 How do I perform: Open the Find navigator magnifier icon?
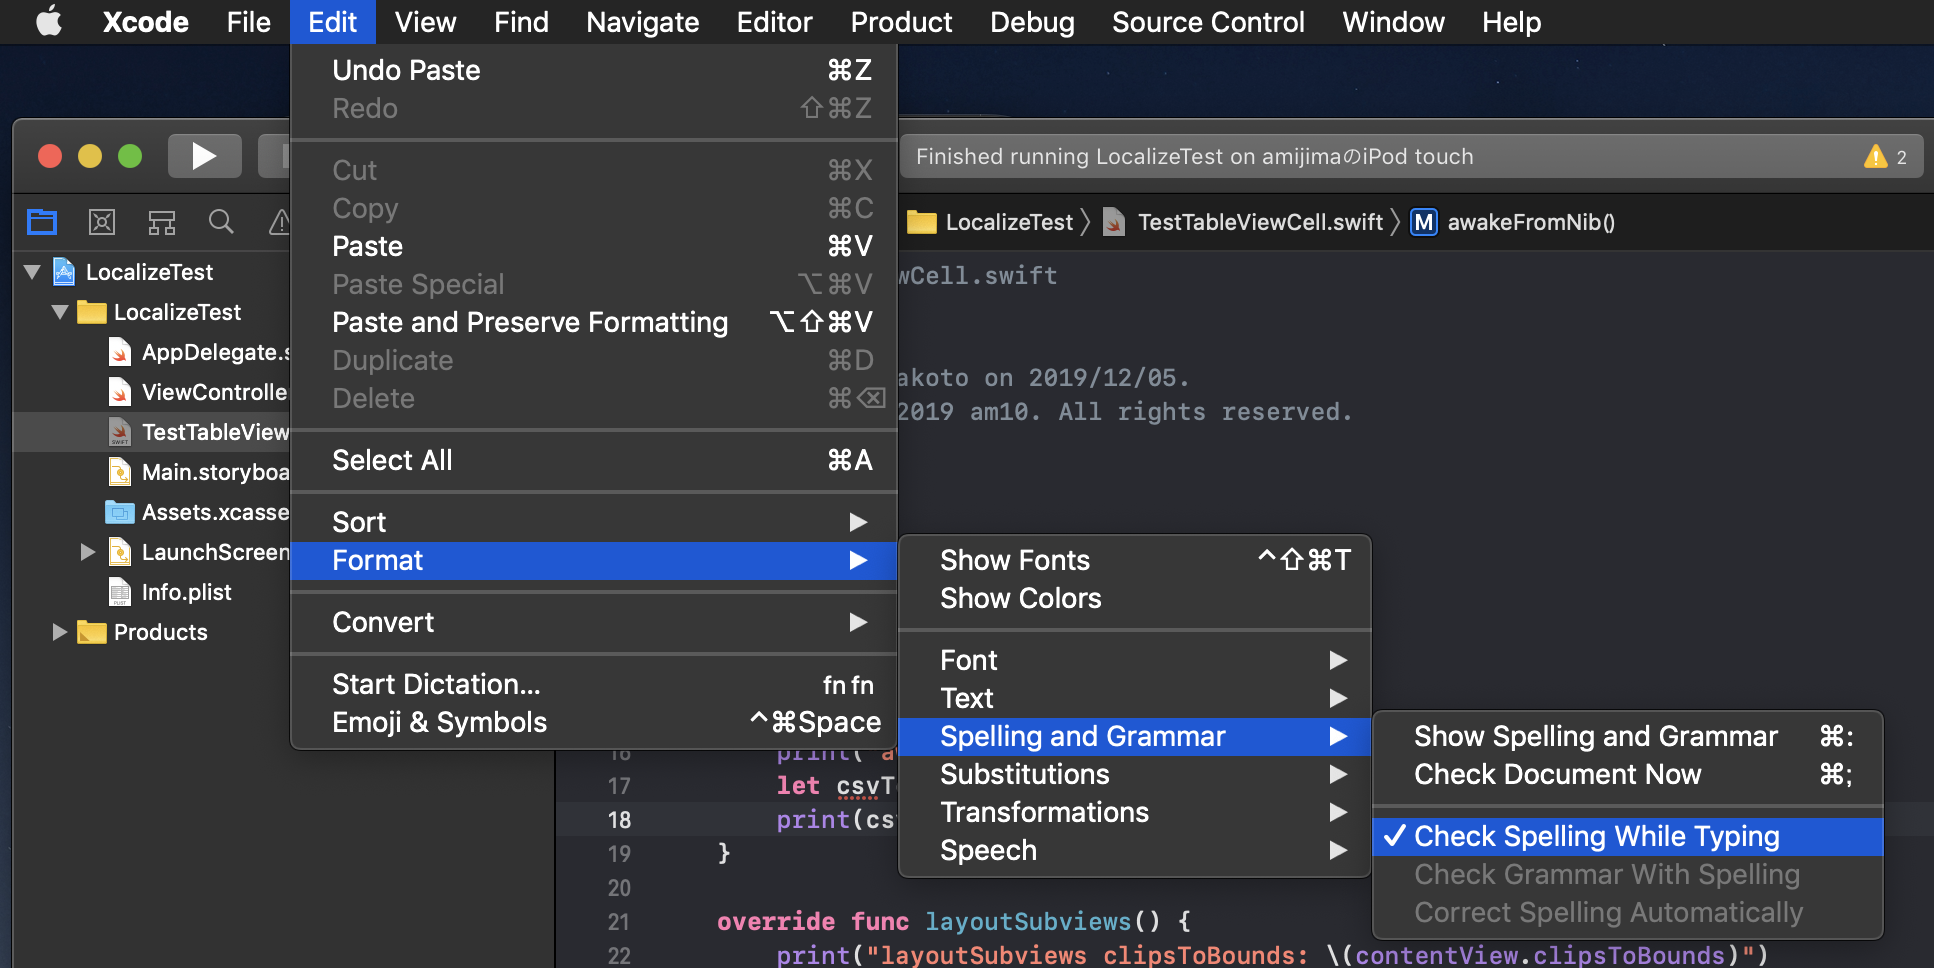(x=221, y=222)
